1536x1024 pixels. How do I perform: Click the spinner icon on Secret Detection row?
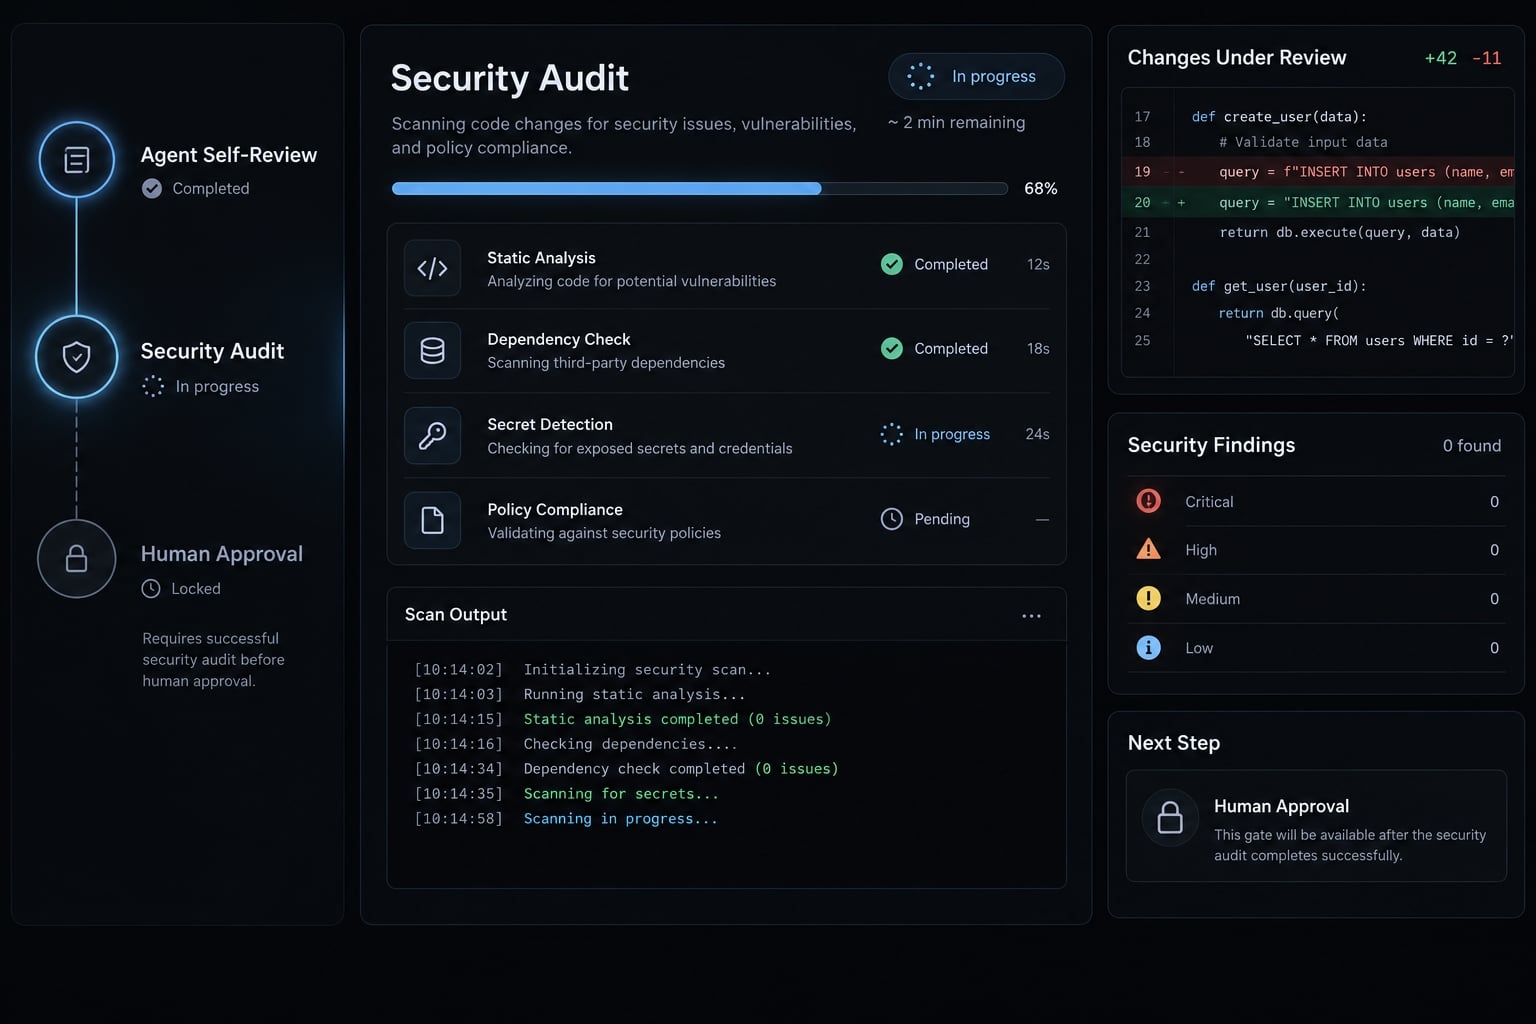[x=892, y=434]
